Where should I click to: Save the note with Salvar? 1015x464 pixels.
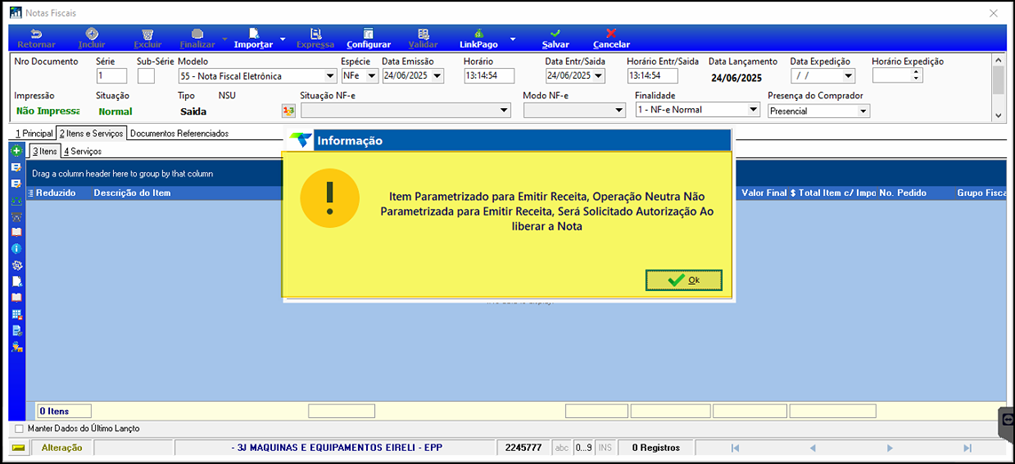point(555,39)
